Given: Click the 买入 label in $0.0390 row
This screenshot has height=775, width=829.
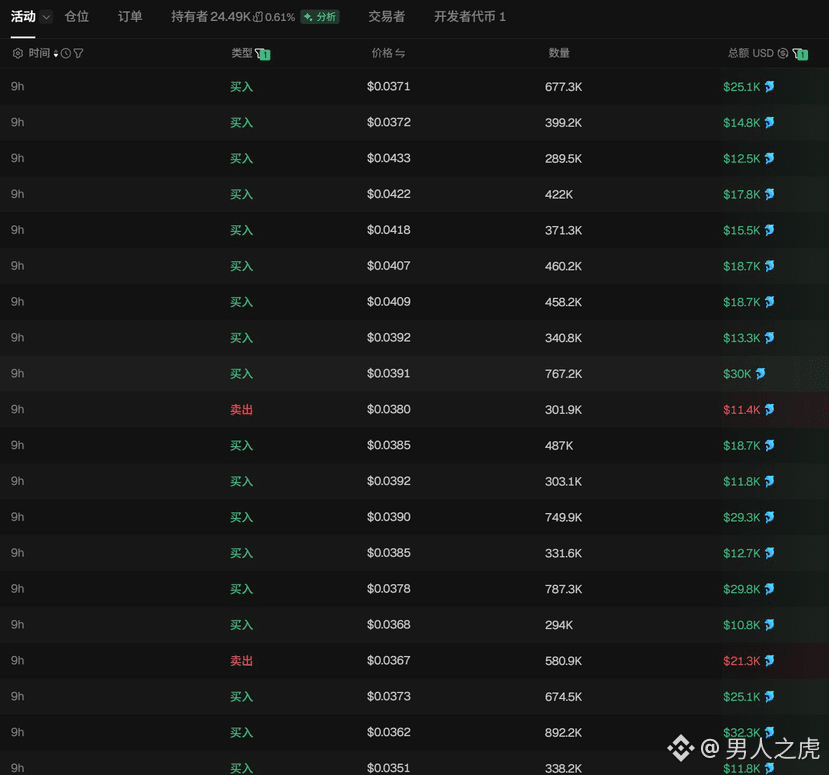Looking at the screenshot, I should [x=242, y=517].
